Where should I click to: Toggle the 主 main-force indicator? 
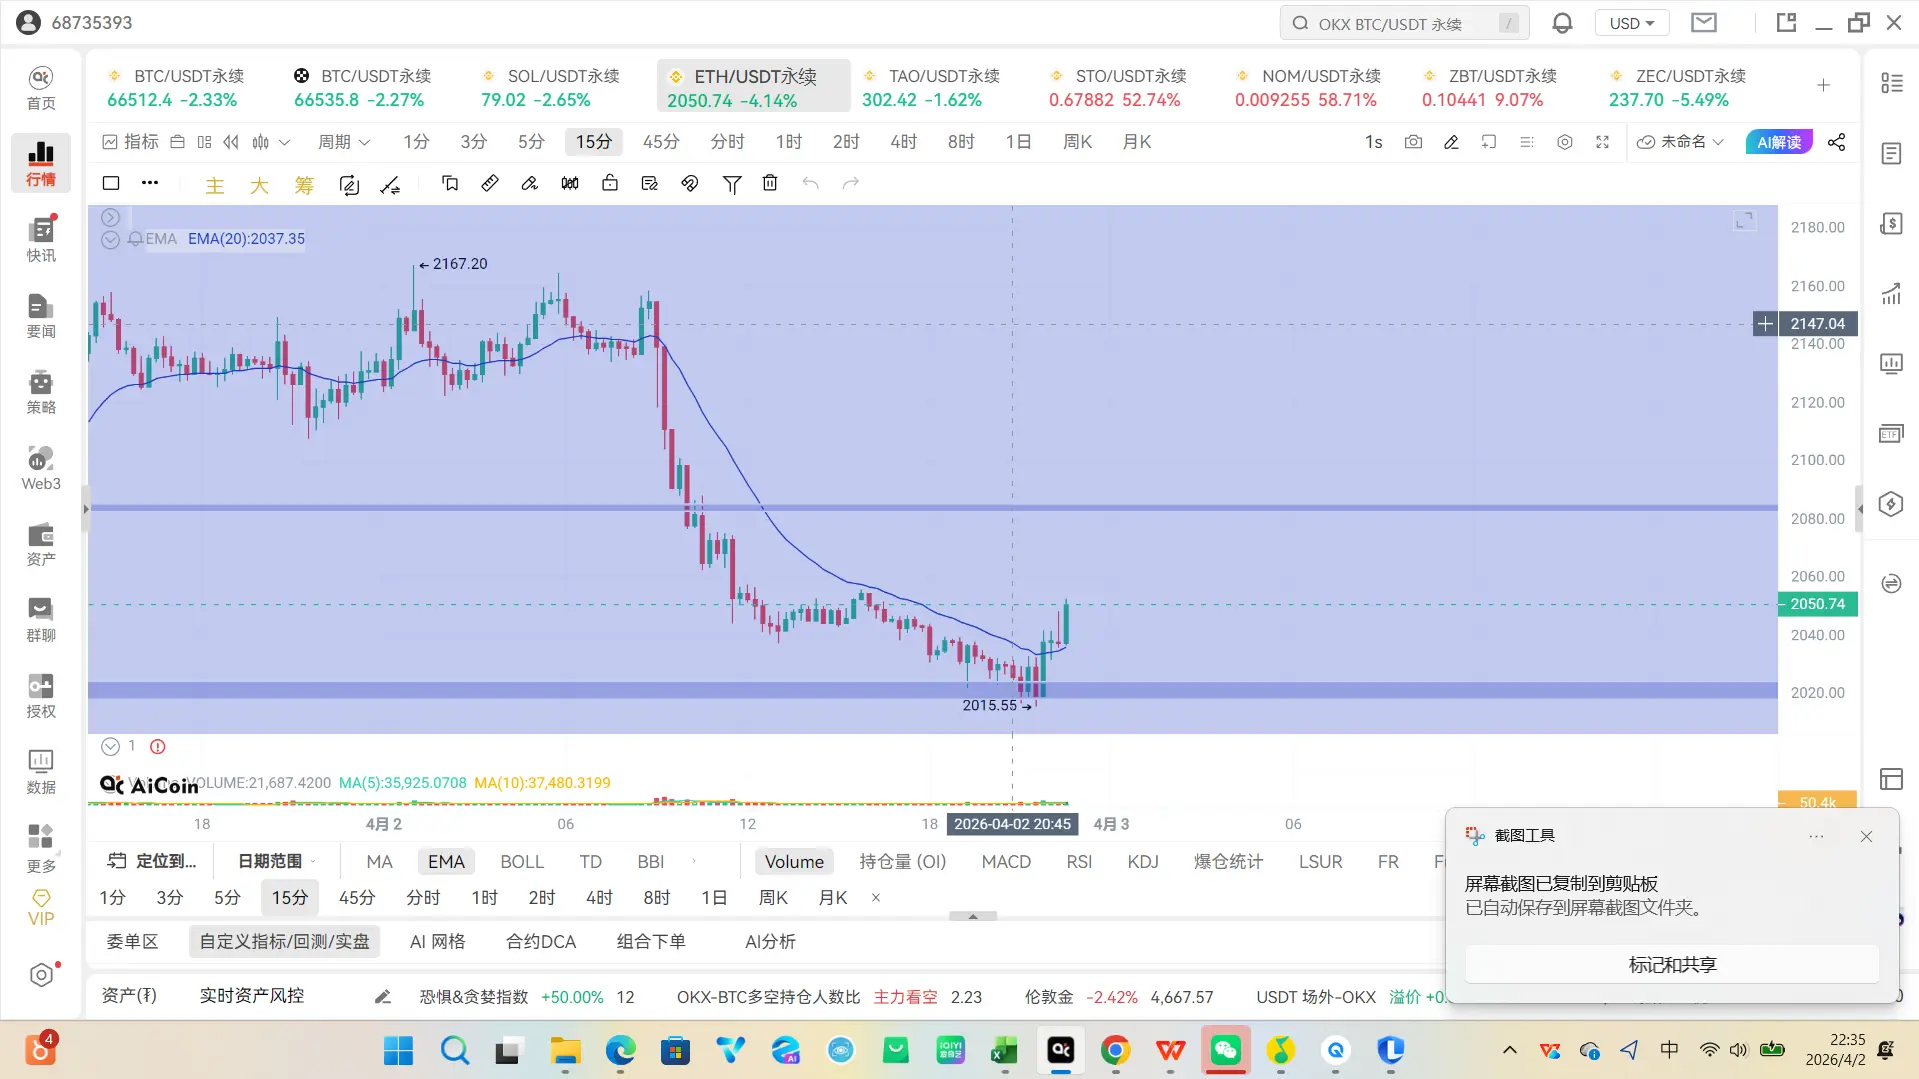click(x=215, y=185)
